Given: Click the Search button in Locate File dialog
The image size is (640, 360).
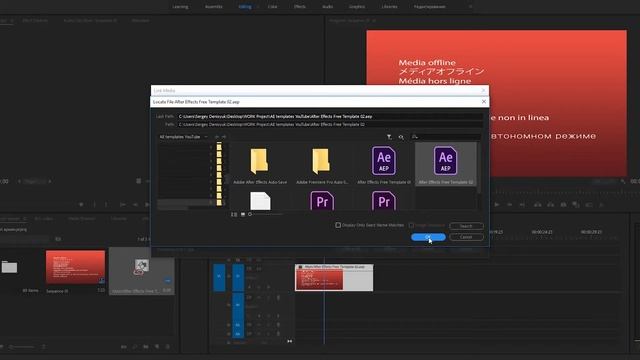Looking at the screenshot, I should (x=466, y=226).
